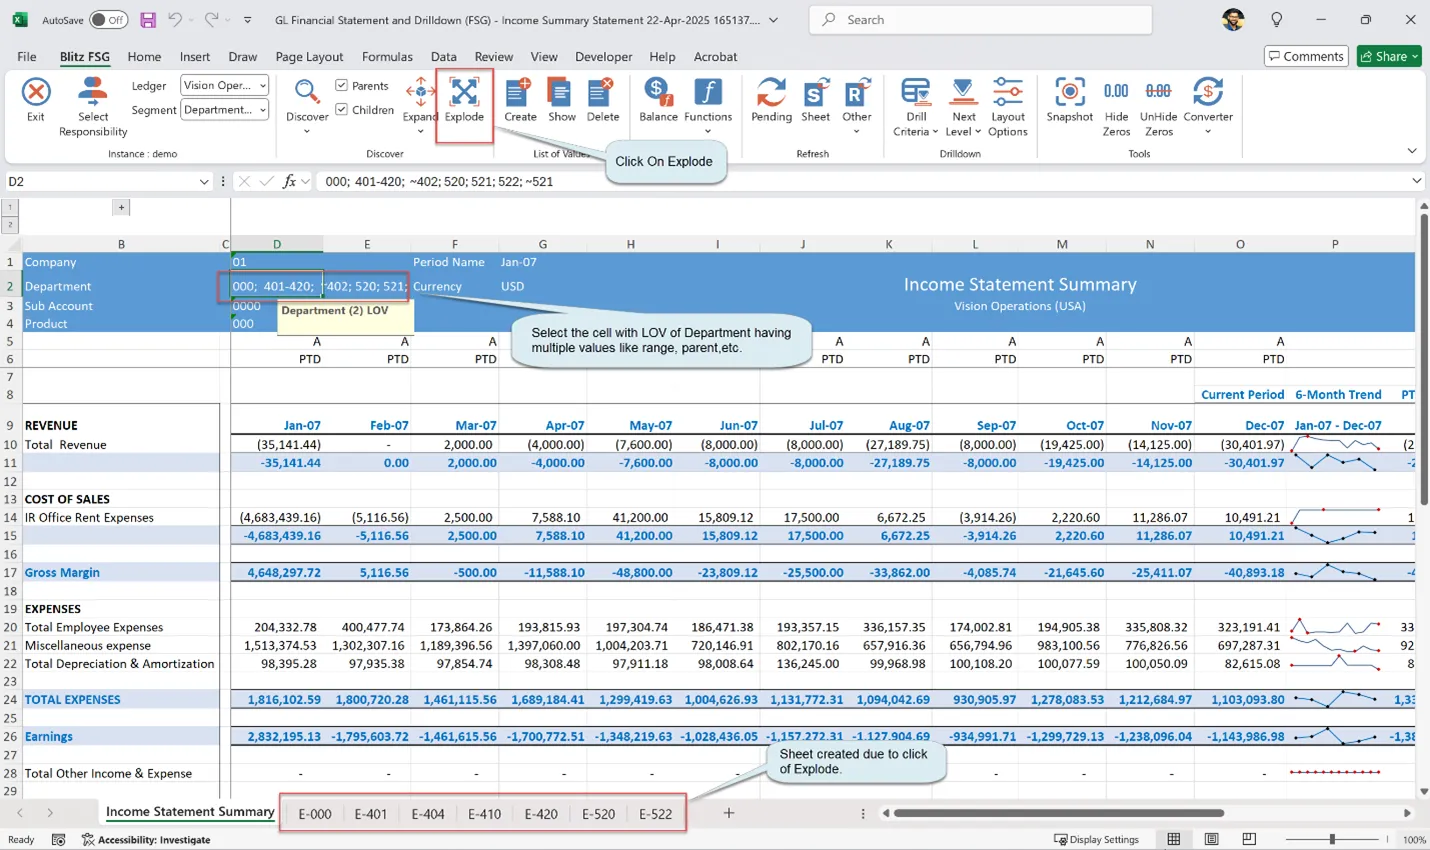
Task: Switch to the E-401 sheet tab
Action: pos(371,814)
